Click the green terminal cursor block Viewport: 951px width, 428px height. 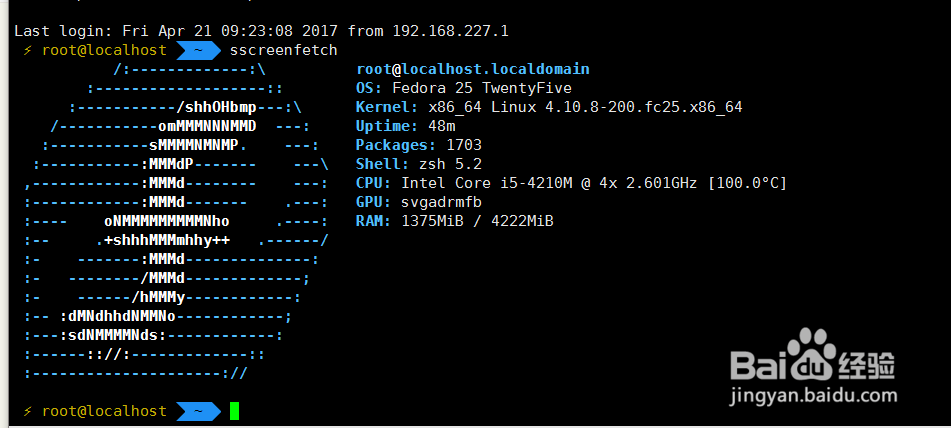tap(234, 411)
